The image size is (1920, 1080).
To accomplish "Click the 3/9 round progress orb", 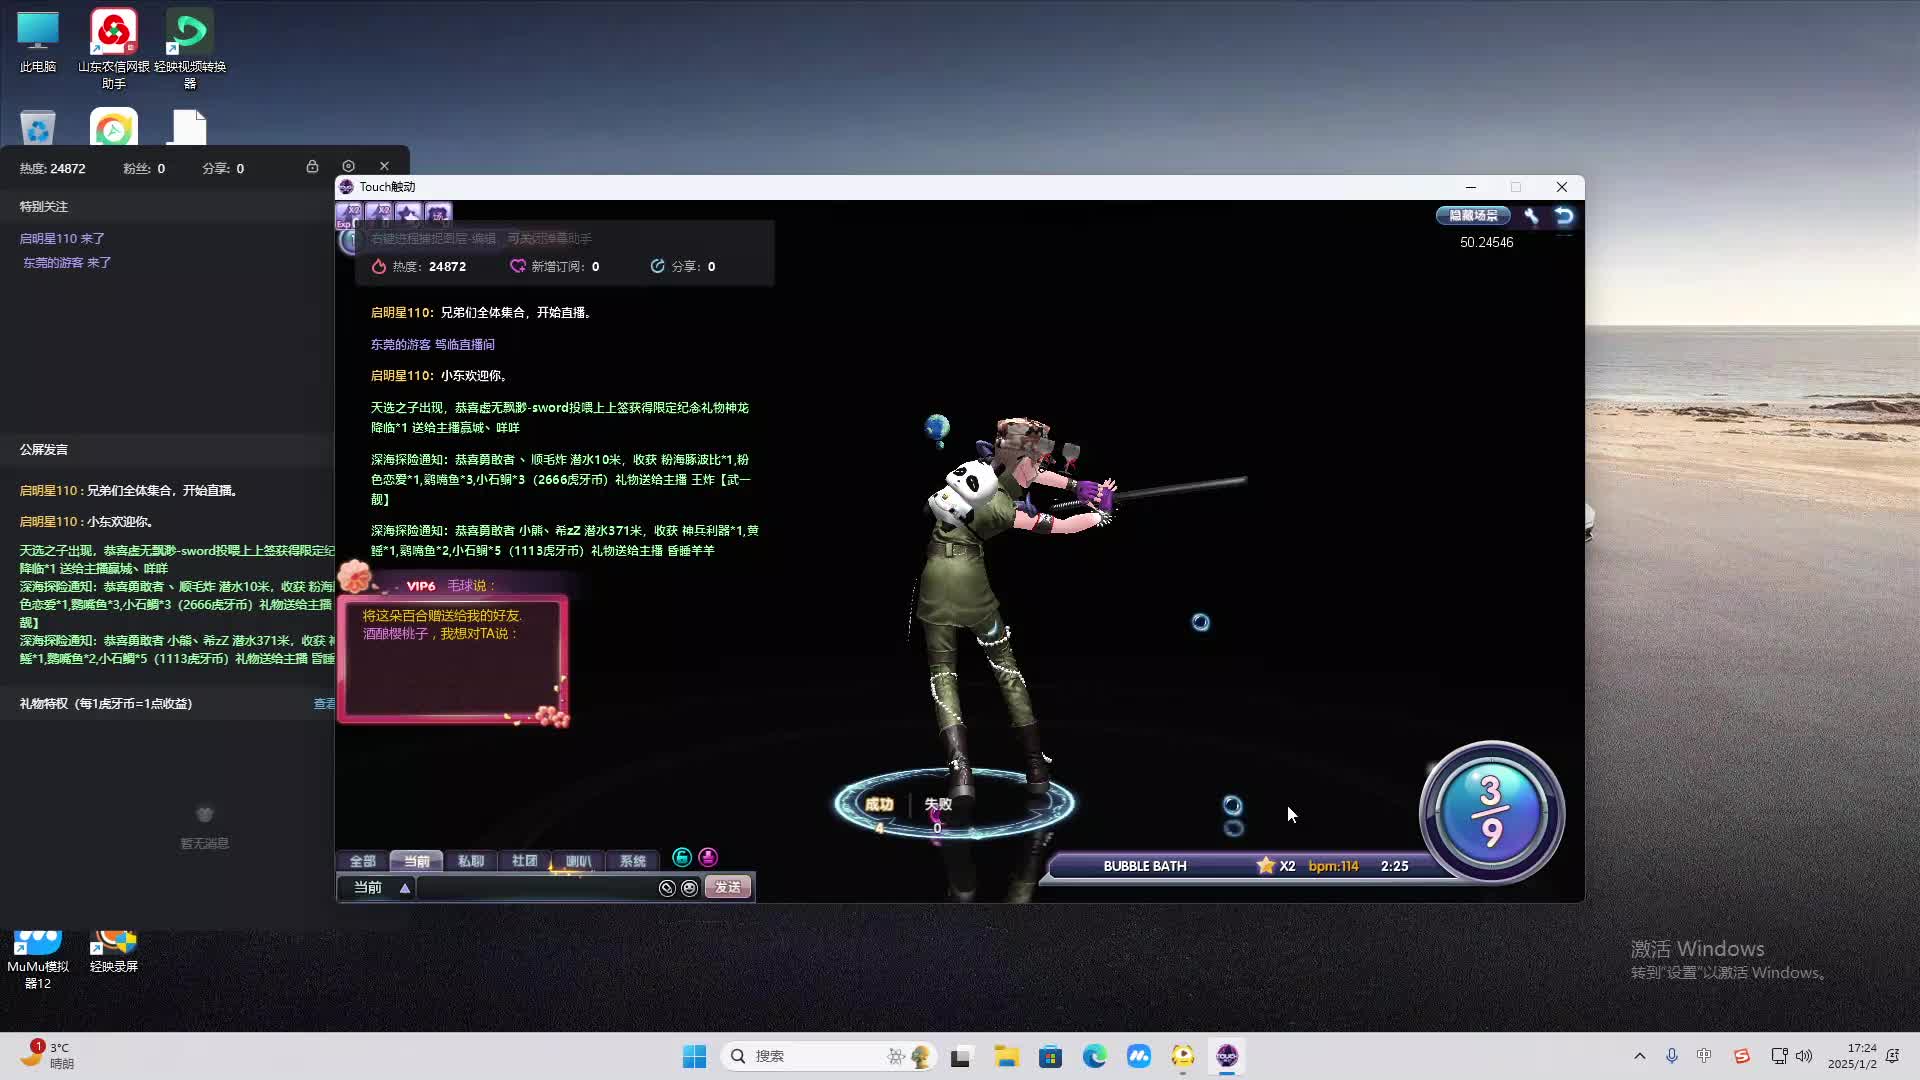I will [x=1491, y=812].
